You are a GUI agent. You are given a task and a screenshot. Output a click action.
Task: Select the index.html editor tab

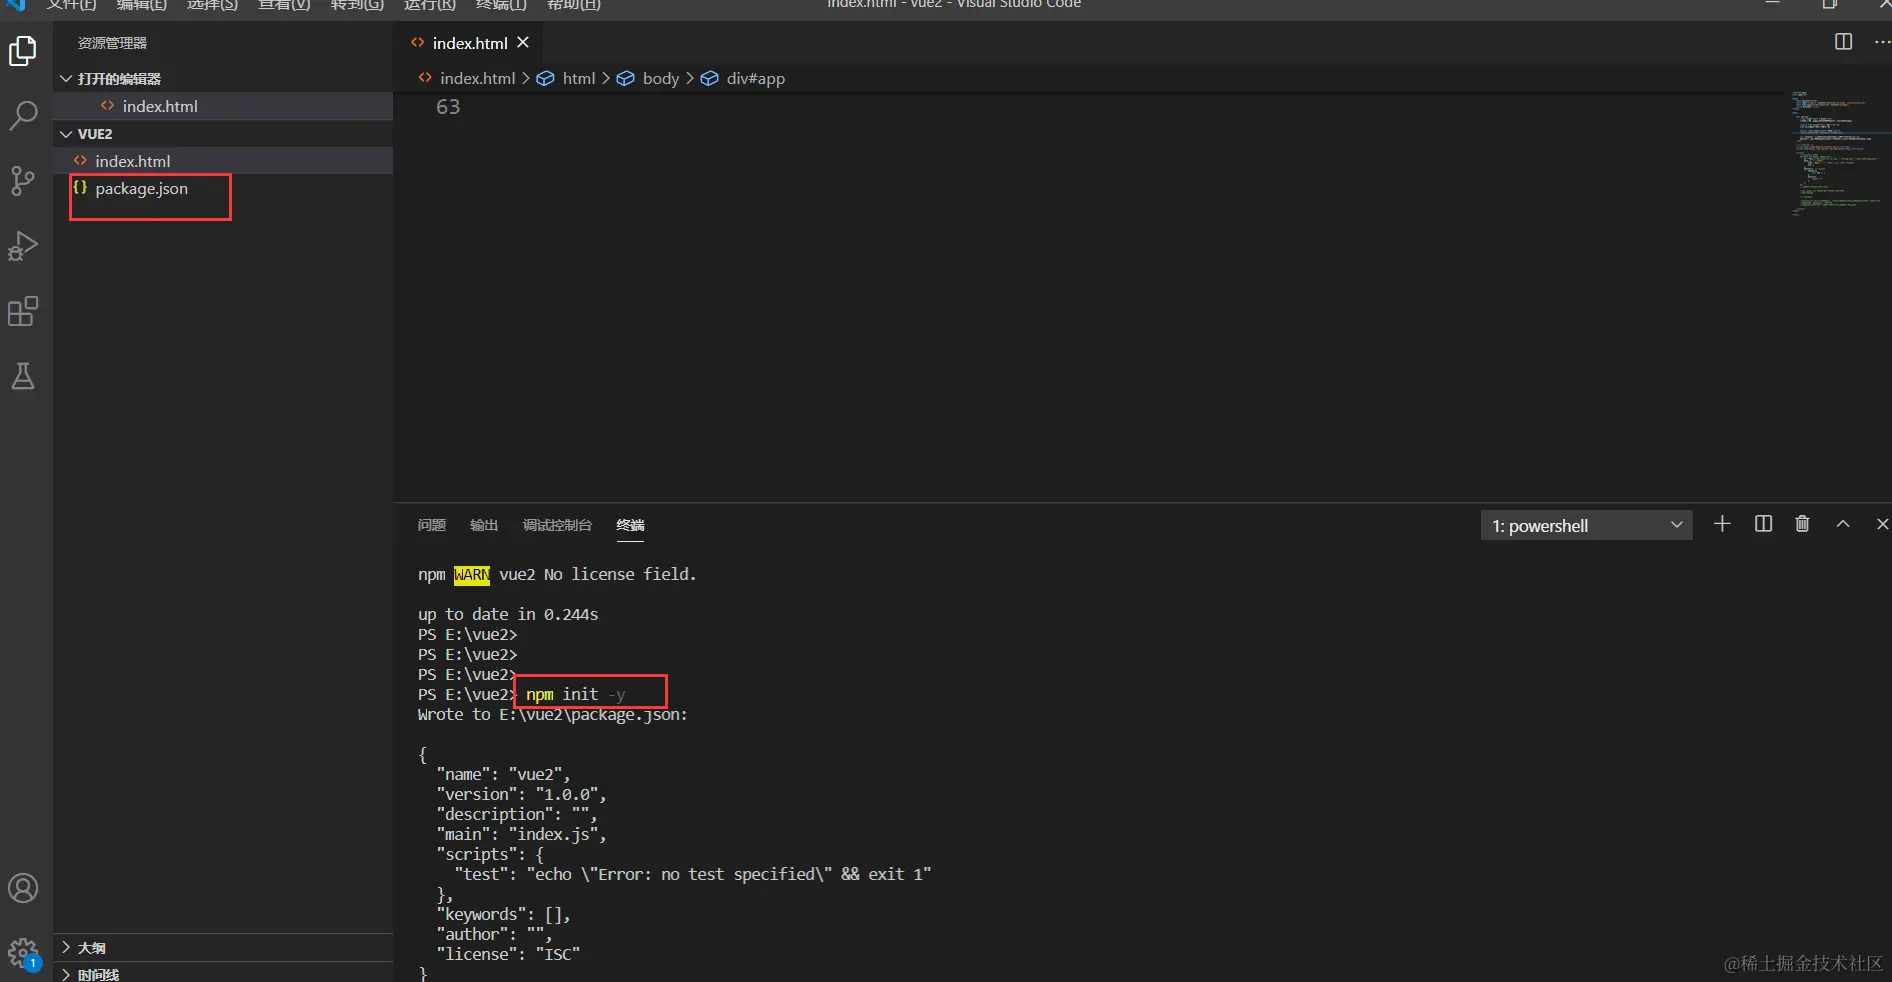click(470, 43)
